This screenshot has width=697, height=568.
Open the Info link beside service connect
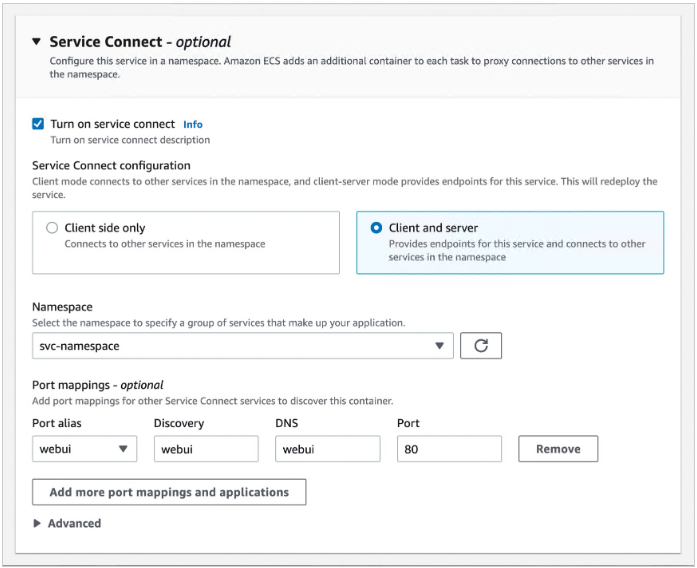[192, 125]
